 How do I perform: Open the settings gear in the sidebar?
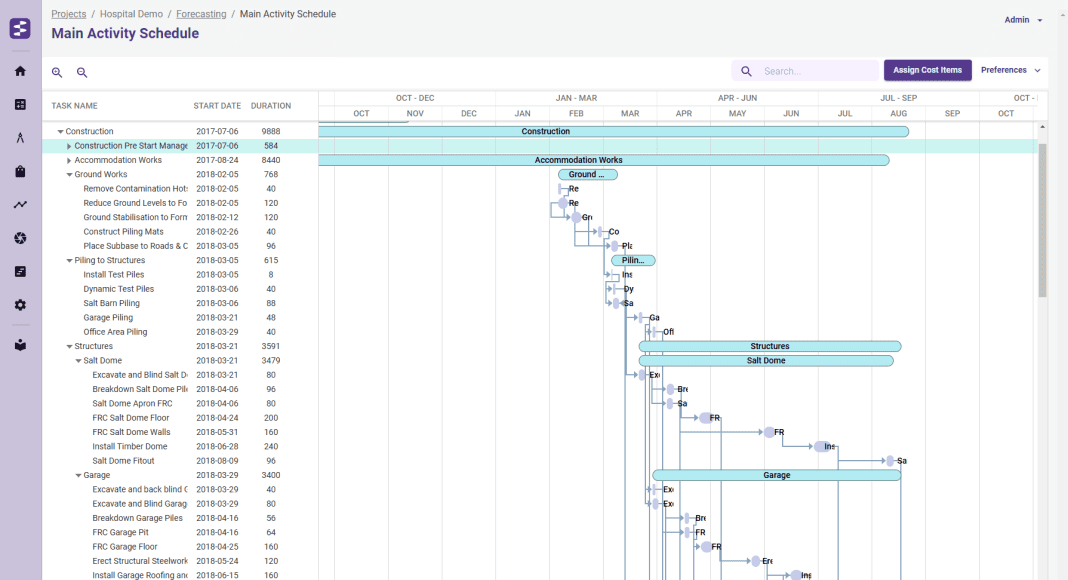coord(20,304)
